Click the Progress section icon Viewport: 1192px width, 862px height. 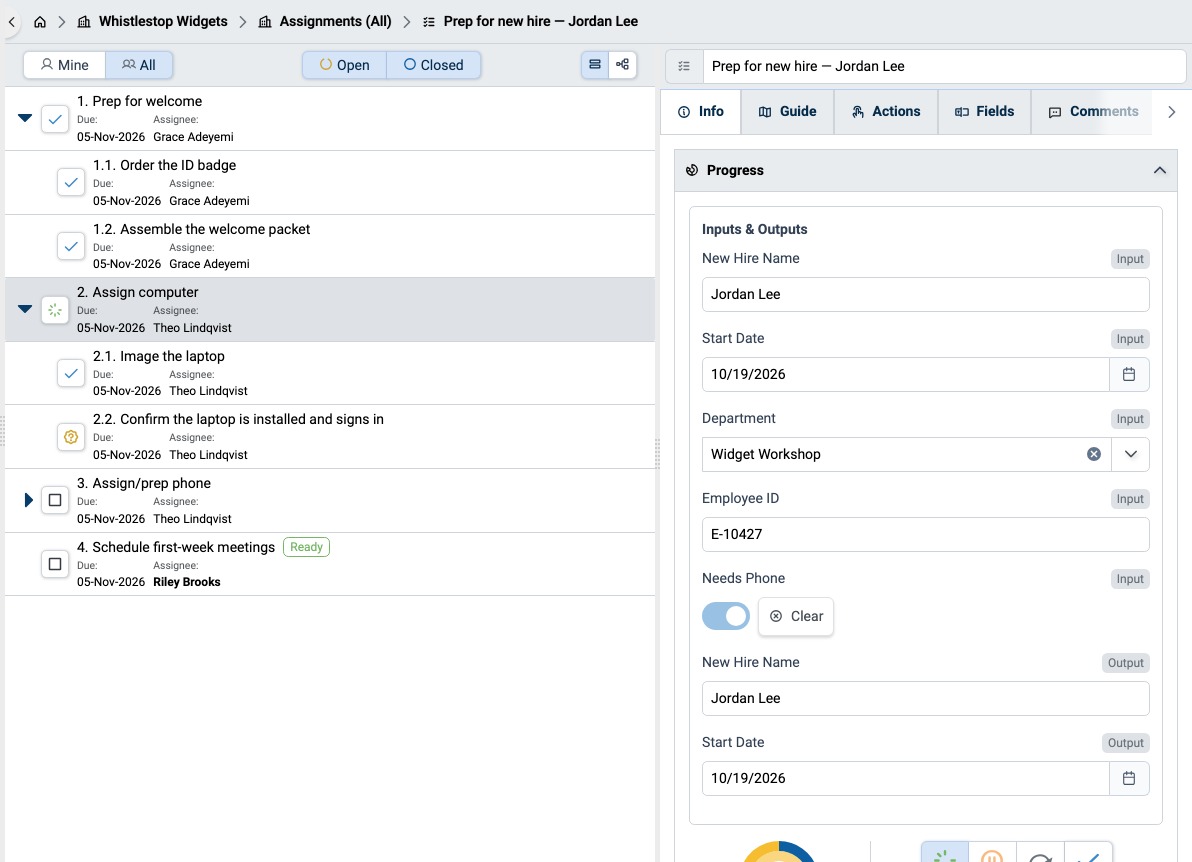(692, 170)
